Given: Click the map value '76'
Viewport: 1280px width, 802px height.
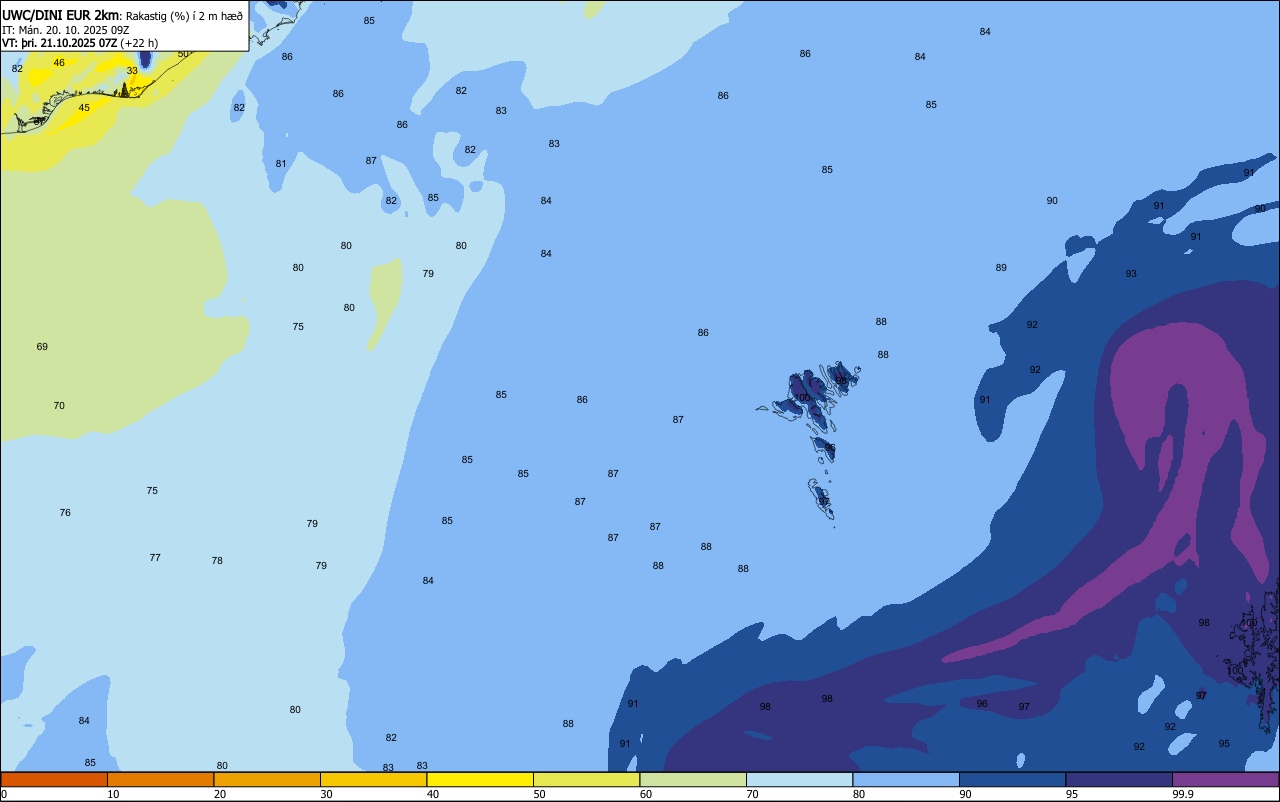Looking at the screenshot, I should click(65, 513).
